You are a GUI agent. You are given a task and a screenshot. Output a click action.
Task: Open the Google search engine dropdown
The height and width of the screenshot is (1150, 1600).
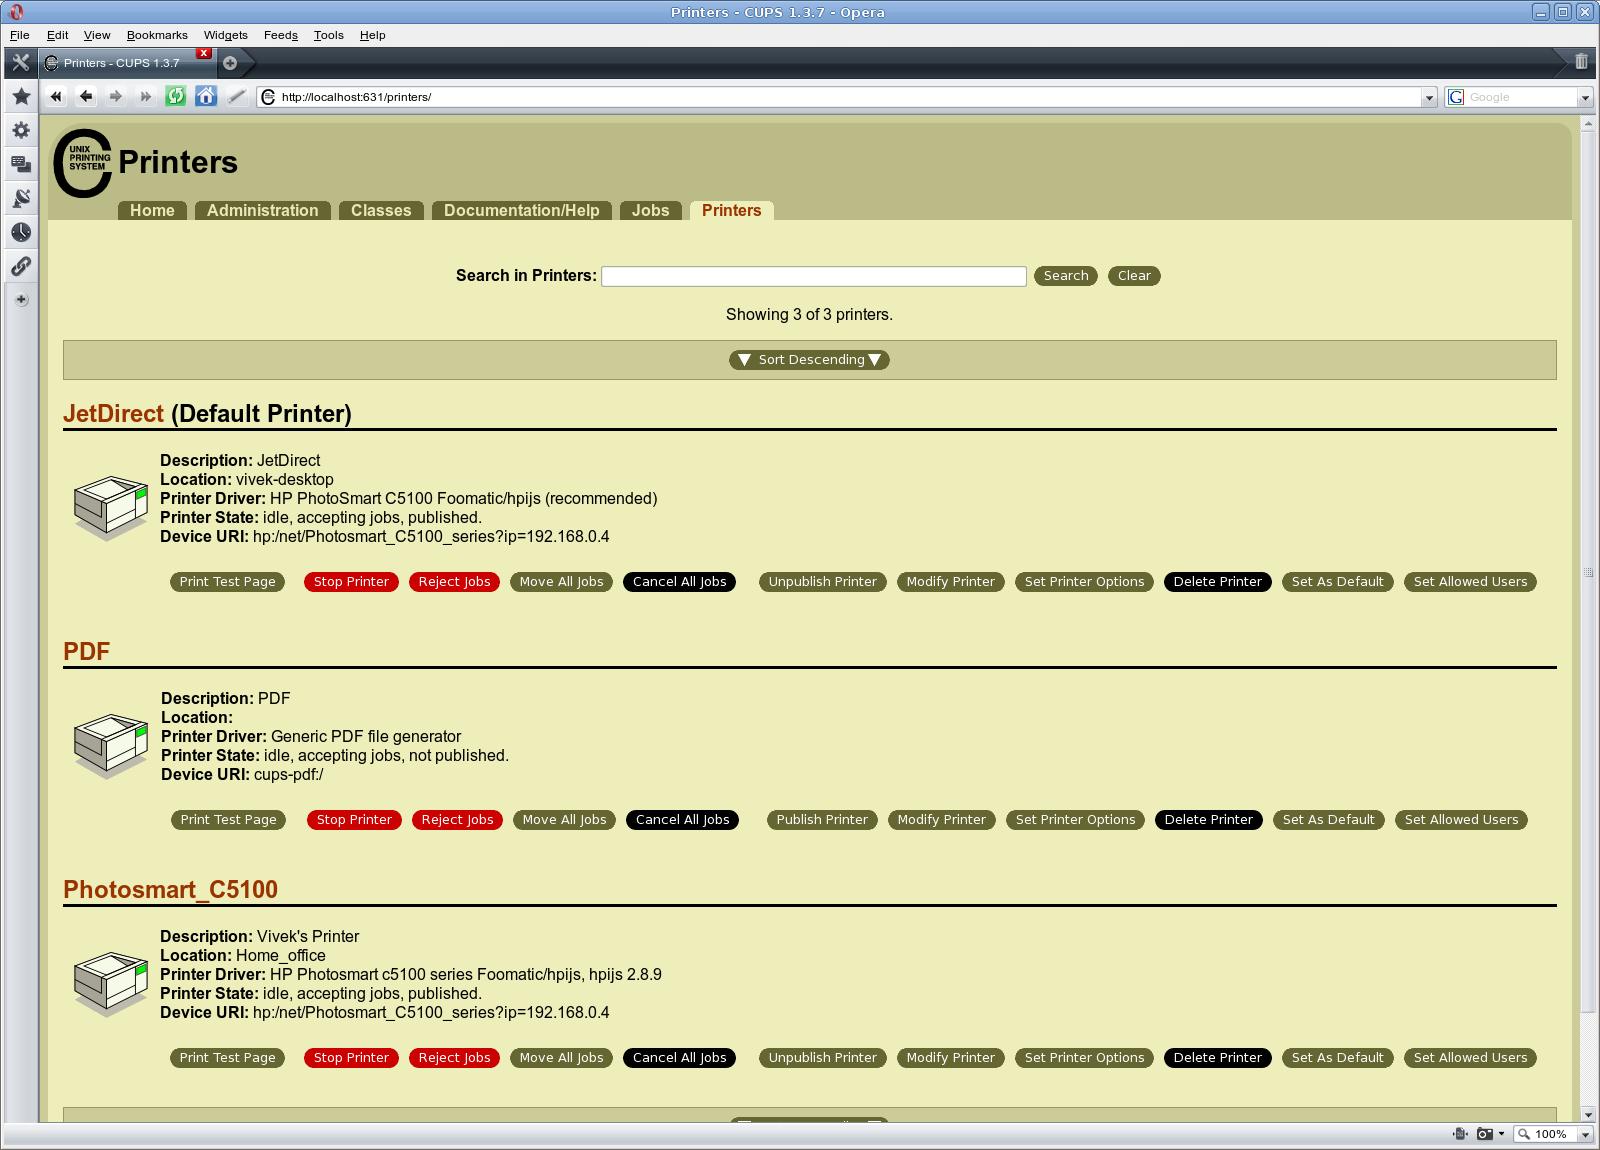(x=1585, y=97)
